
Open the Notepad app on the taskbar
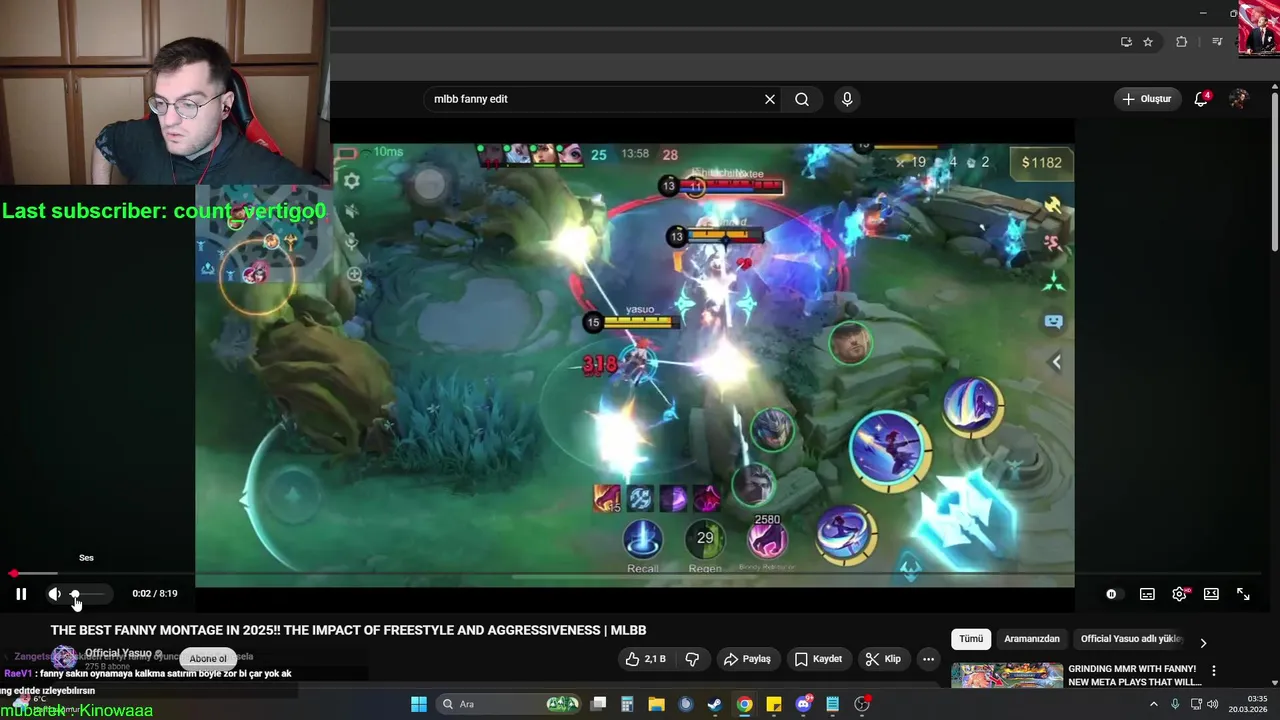click(832, 704)
